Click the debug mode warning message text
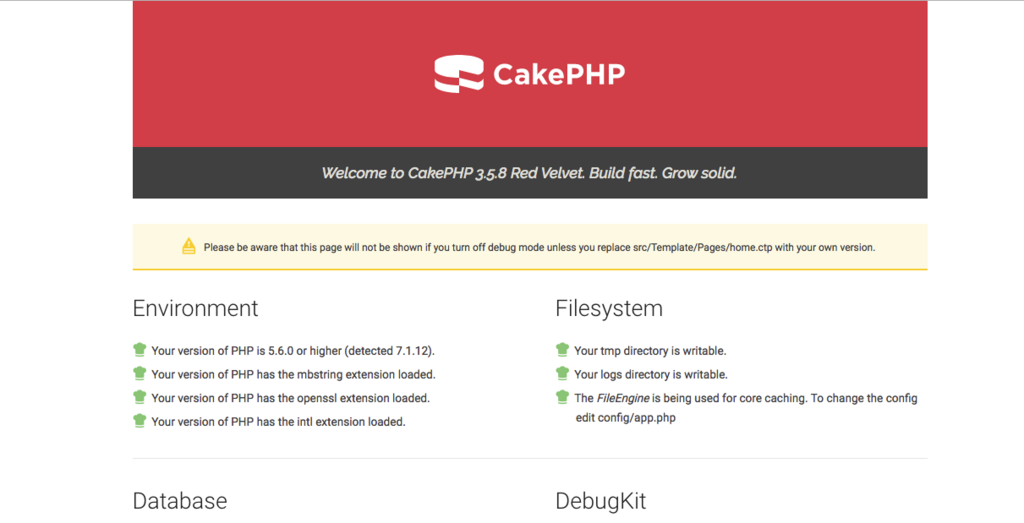This screenshot has width=1024, height=523. tap(539, 247)
